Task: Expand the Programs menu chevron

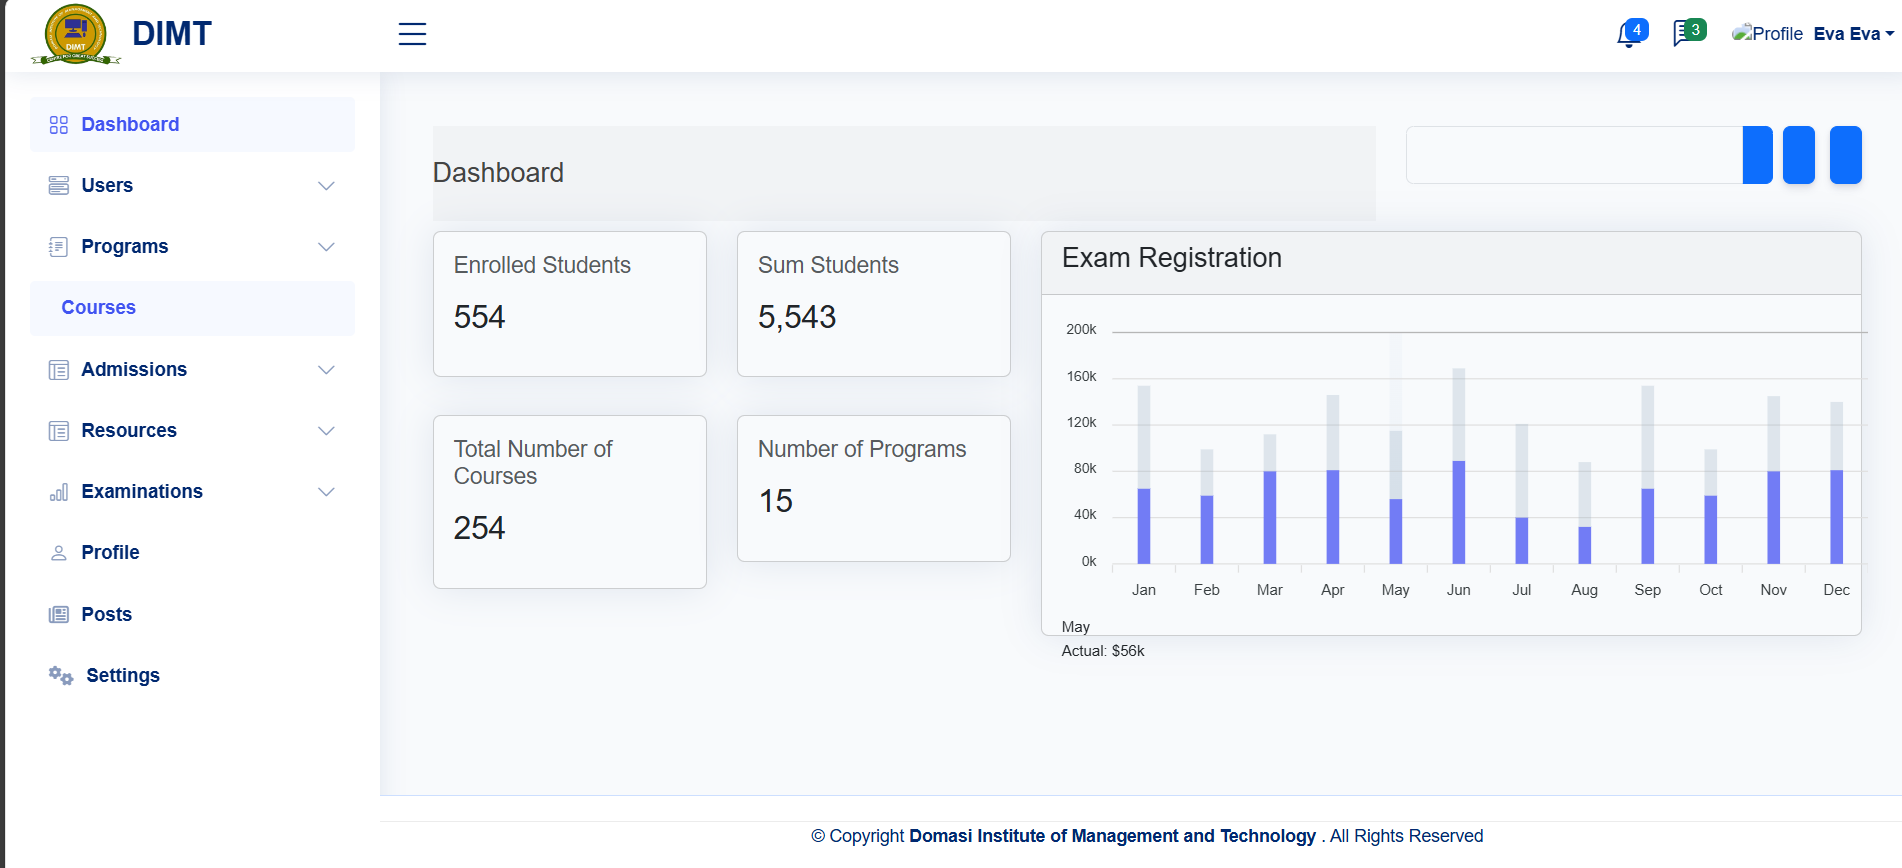Action: pyautogui.click(x=326, y=247)
